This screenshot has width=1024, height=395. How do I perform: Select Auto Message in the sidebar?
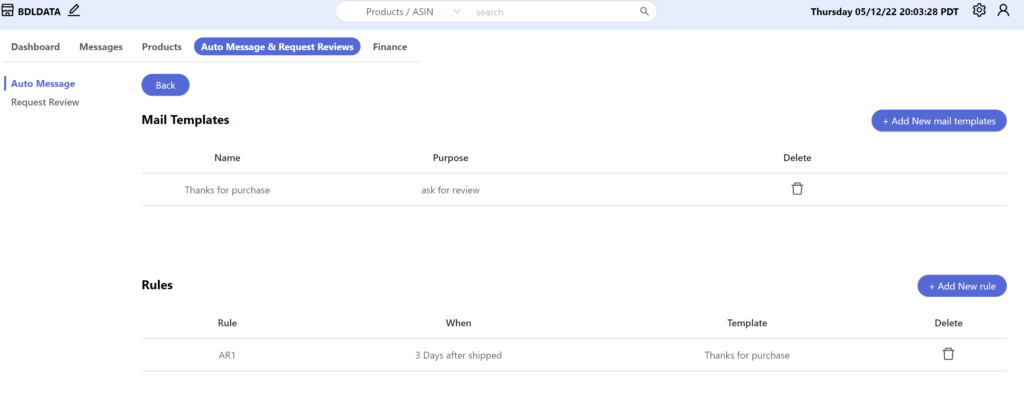pyautogui.click(x=43, y=84)
